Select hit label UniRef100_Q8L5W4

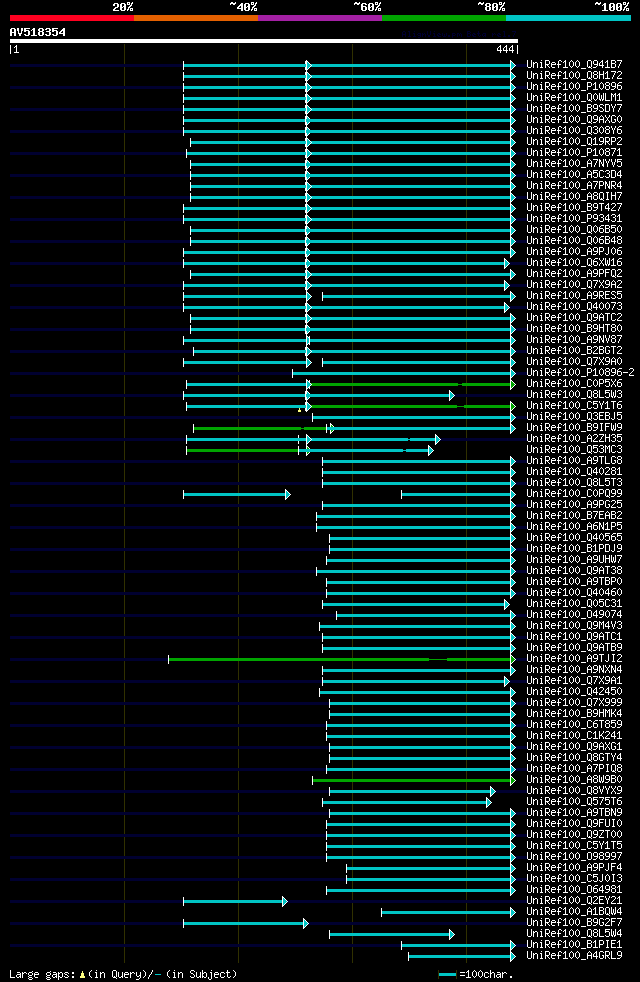(574, 933)
